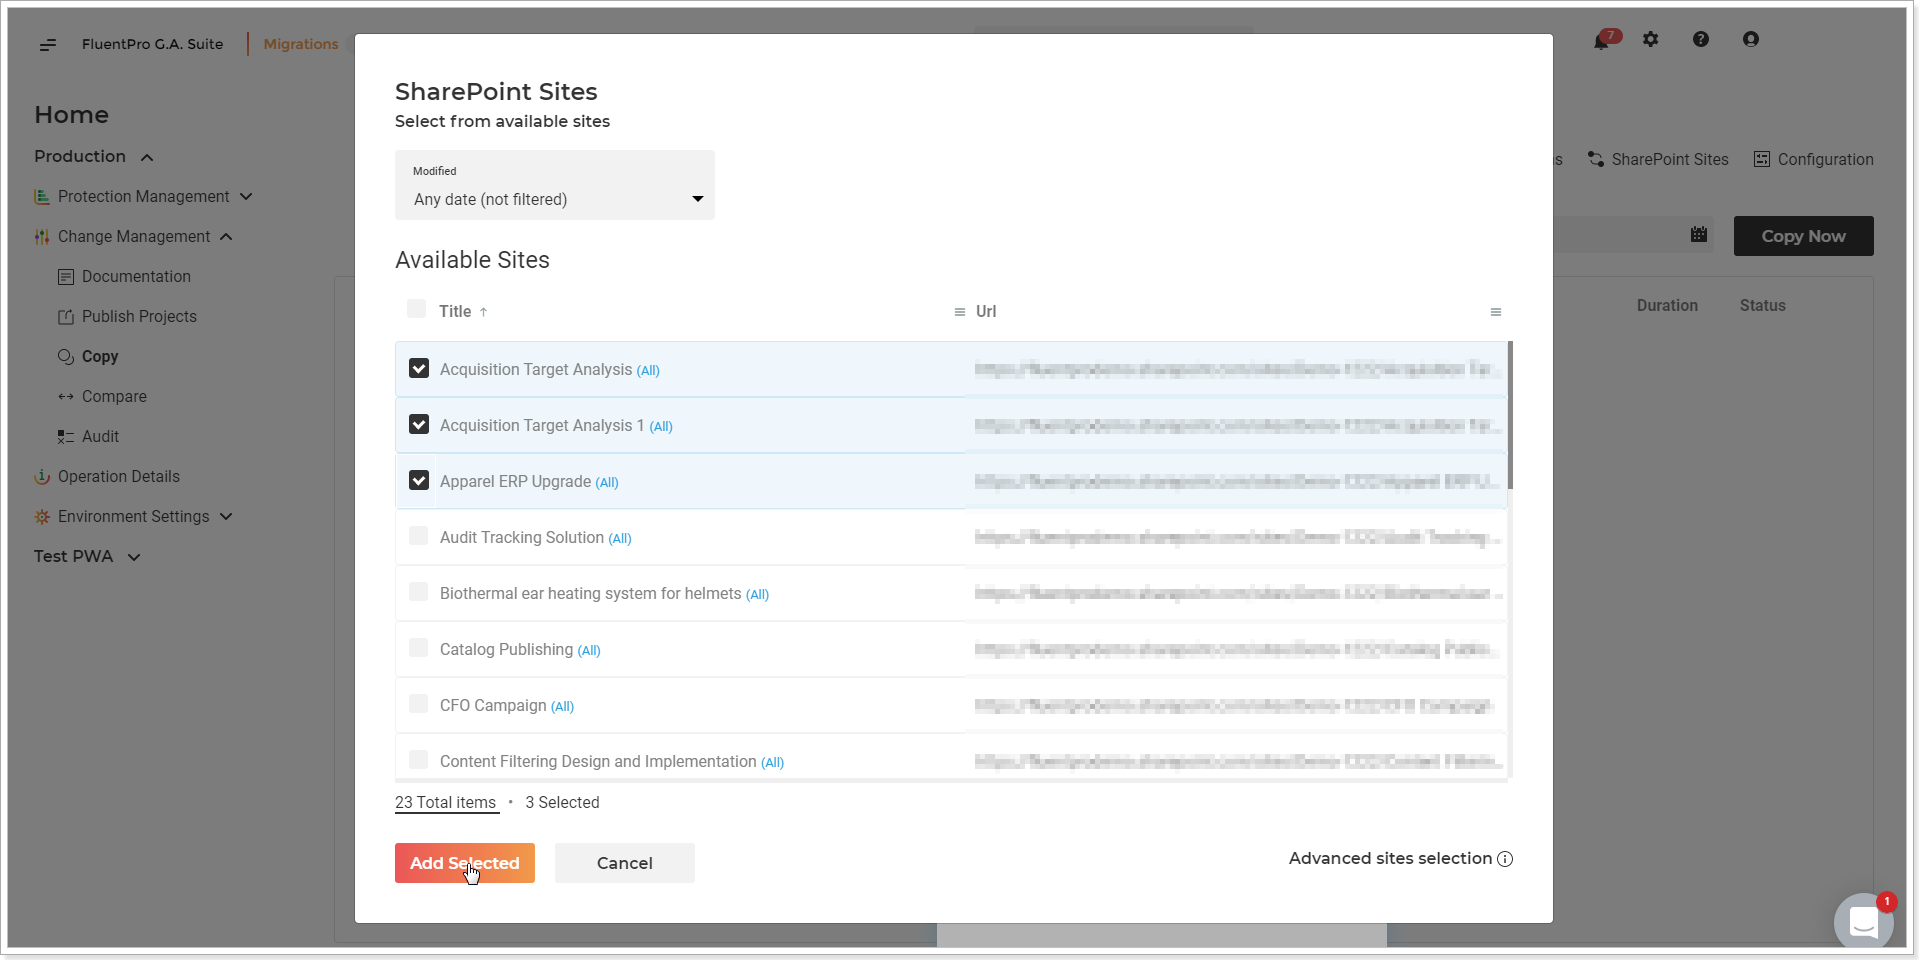Select Compare in sidebar
1919x960 pixels.
pyautogui.click(x=114, y=396)
